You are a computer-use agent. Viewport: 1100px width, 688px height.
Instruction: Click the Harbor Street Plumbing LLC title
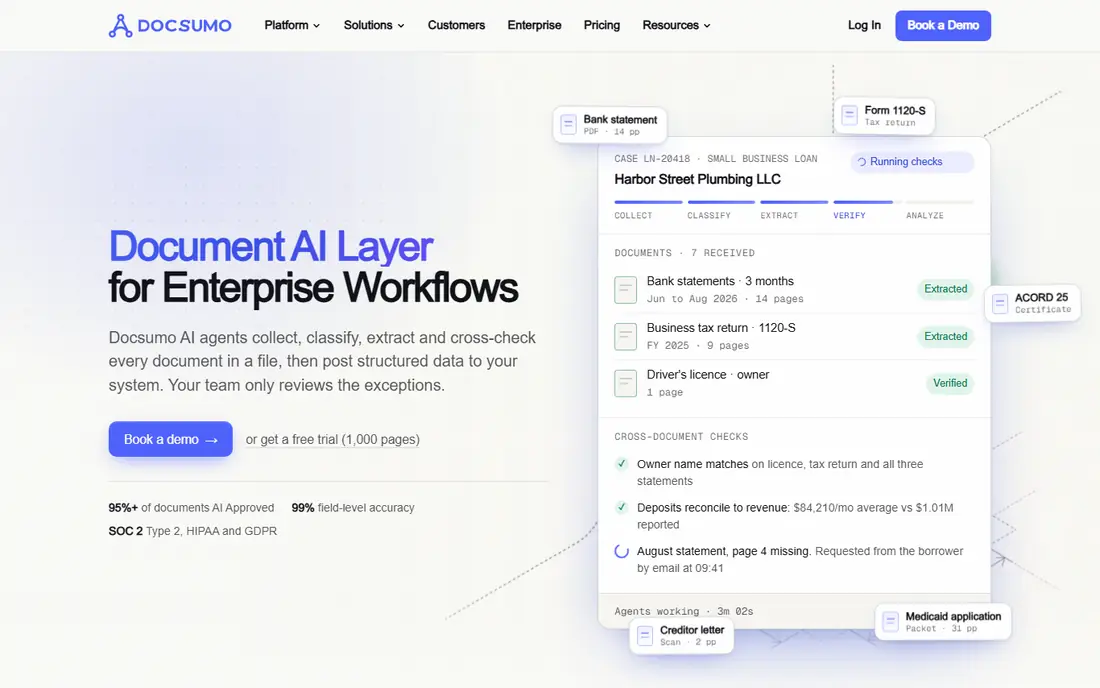[697, 180]
